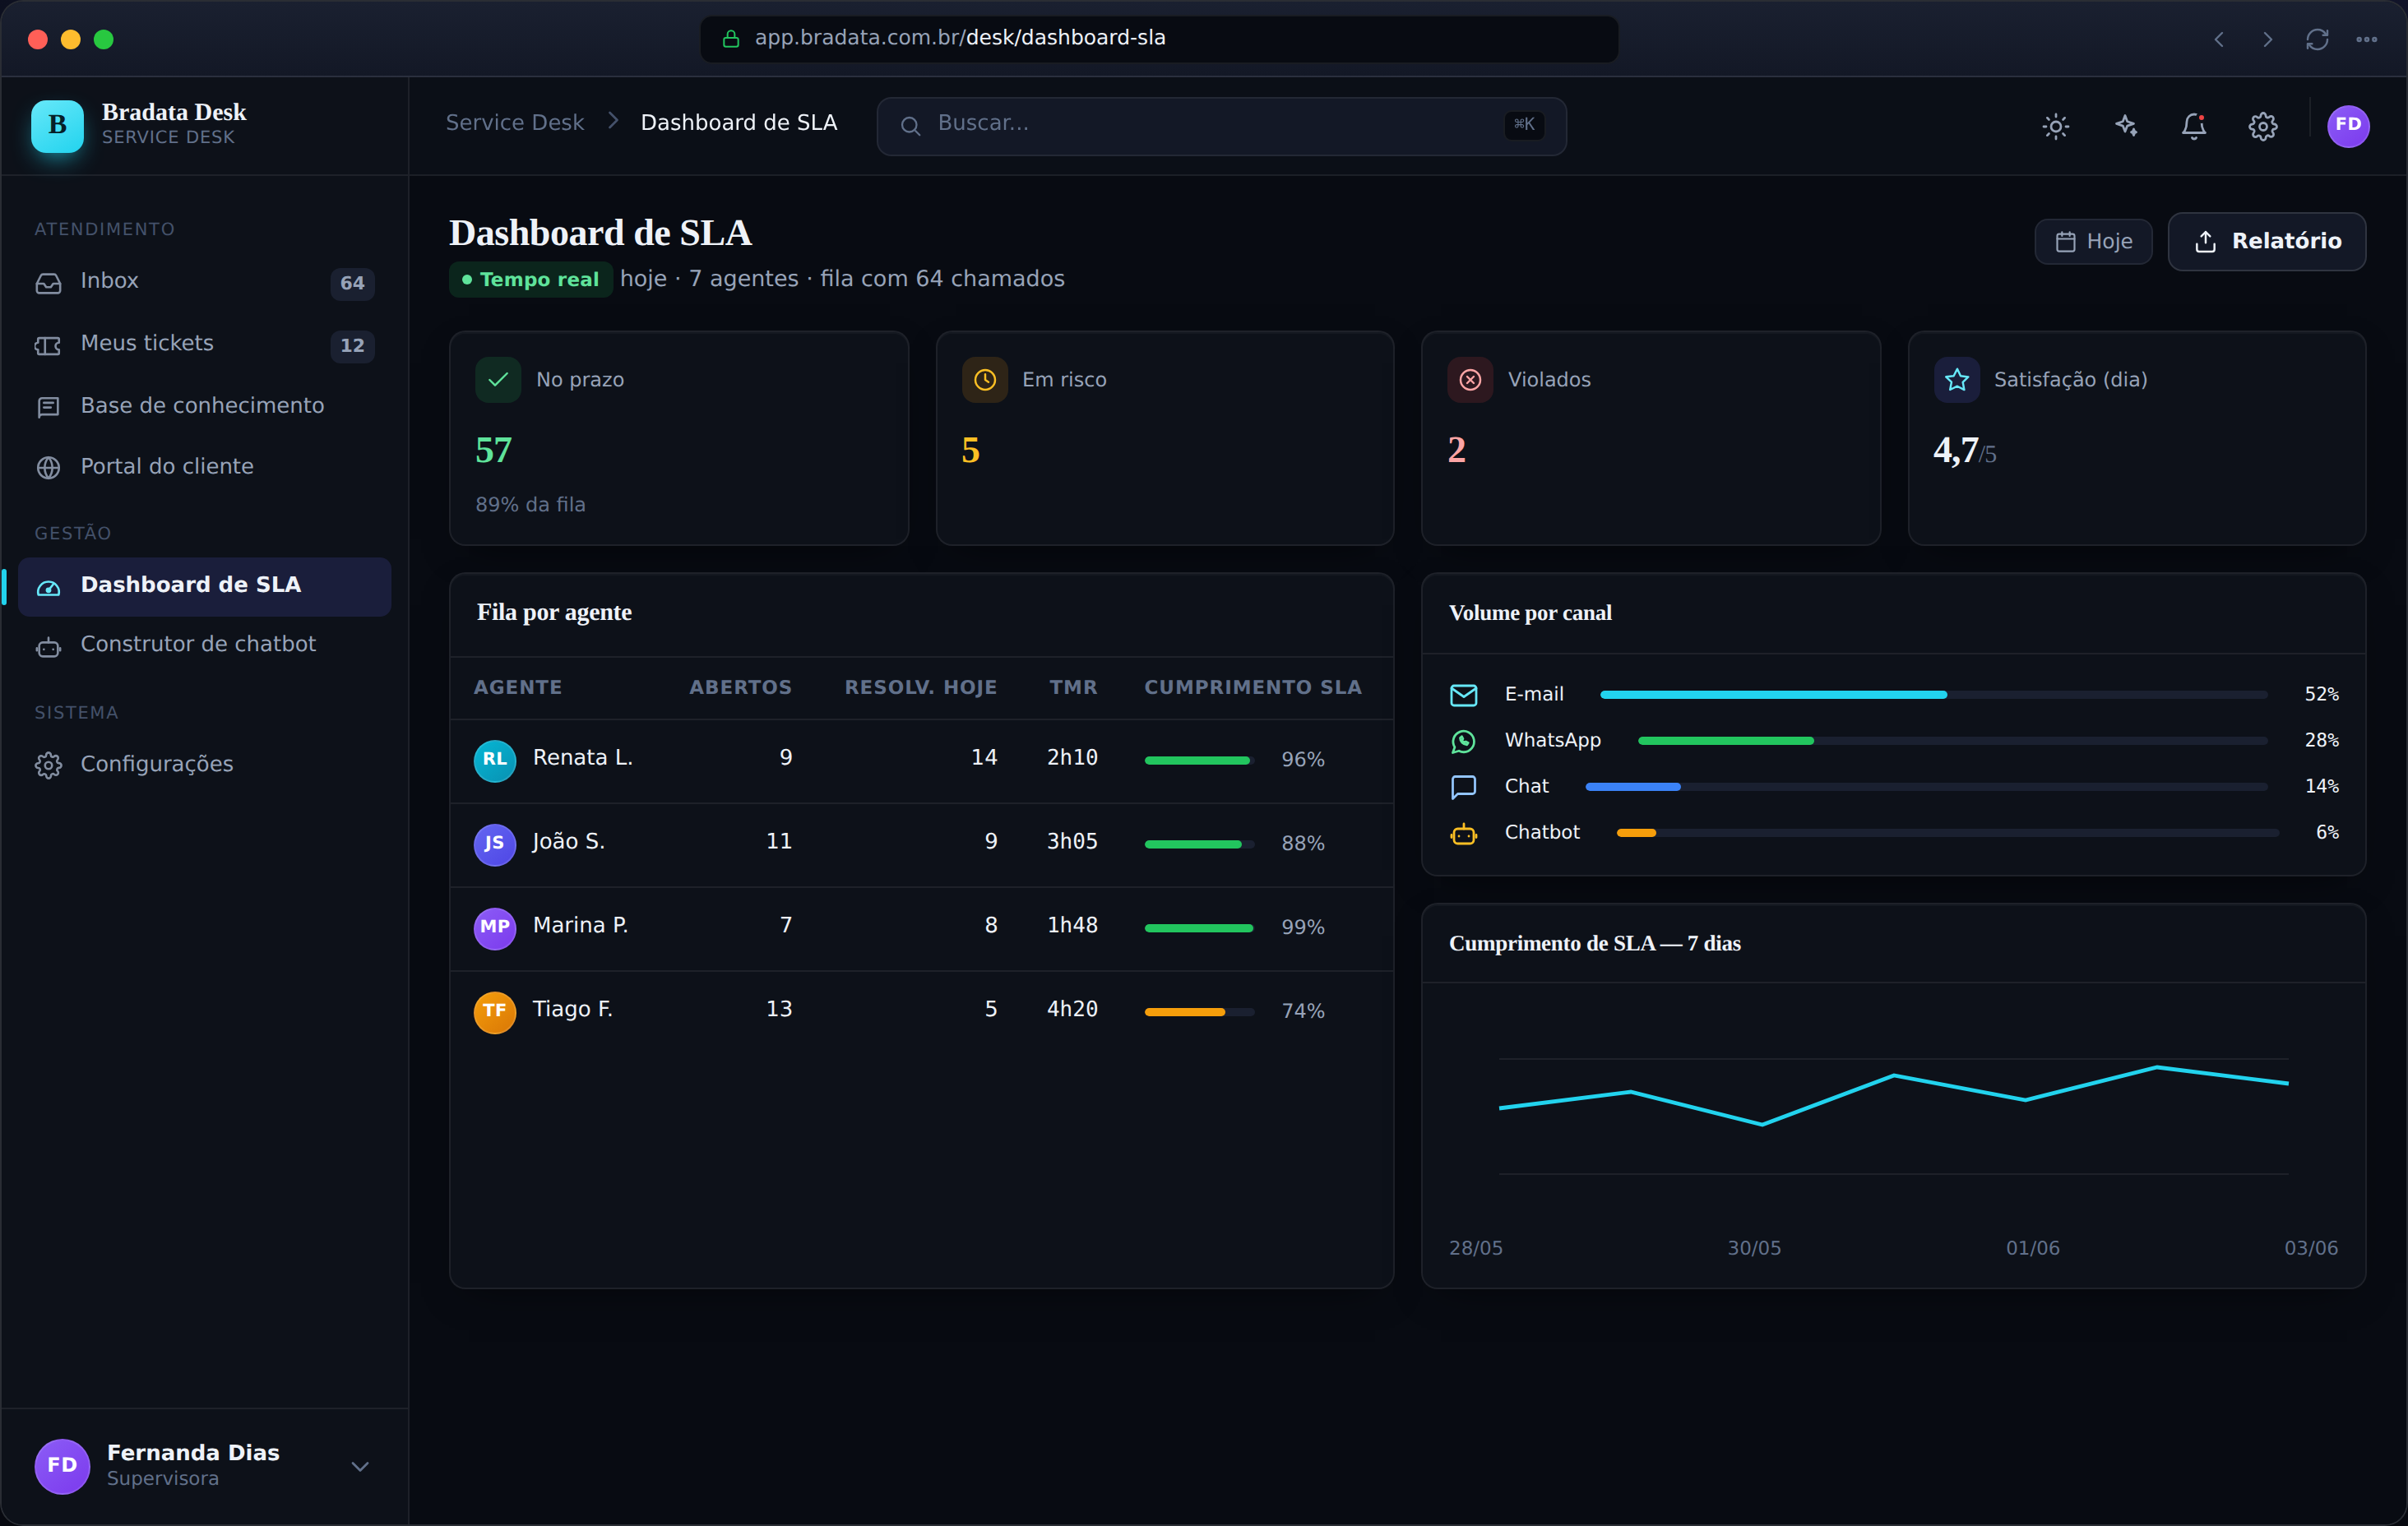This screenshot has width=2408, height=1526.
Task: Click the Tempo real status badge
Action: point(530,280)
